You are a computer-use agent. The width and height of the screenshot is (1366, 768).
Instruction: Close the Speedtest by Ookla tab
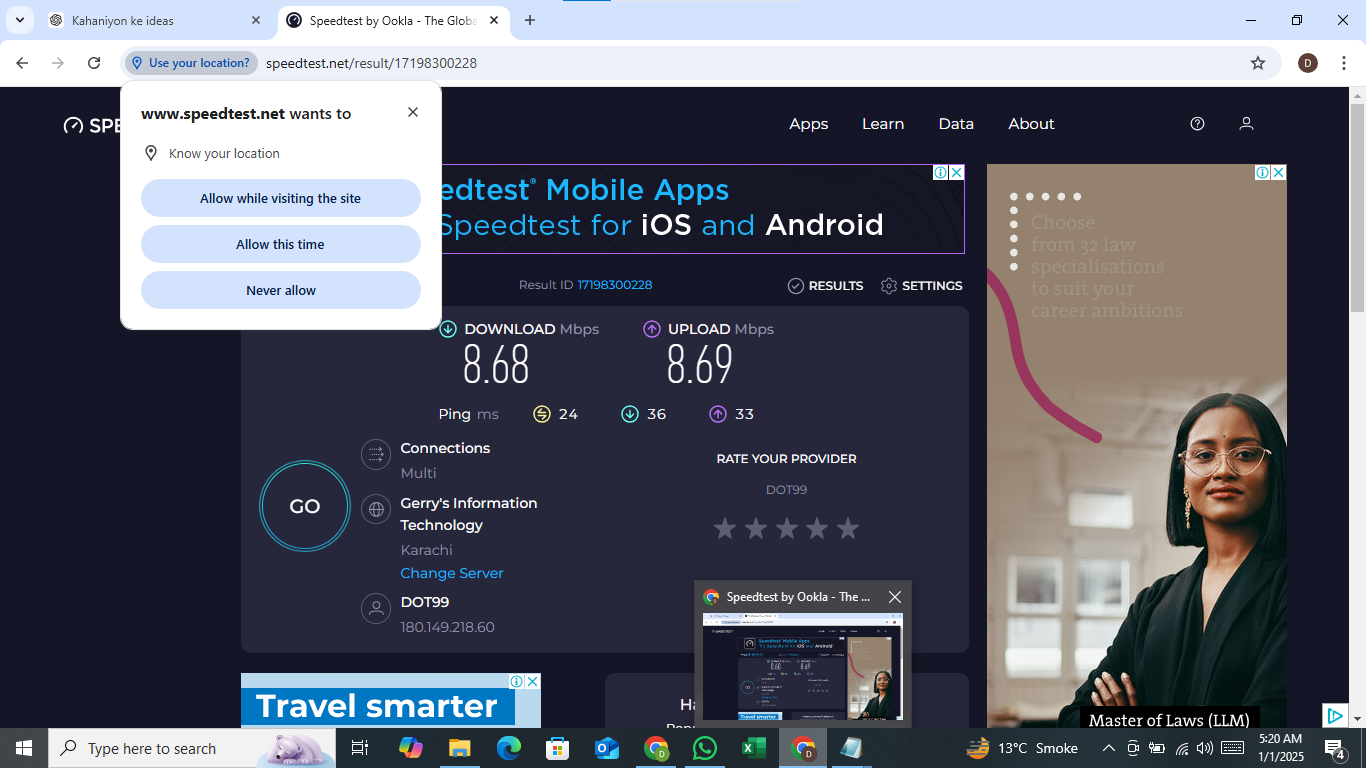pyautogui.click(x=494, y=20)
